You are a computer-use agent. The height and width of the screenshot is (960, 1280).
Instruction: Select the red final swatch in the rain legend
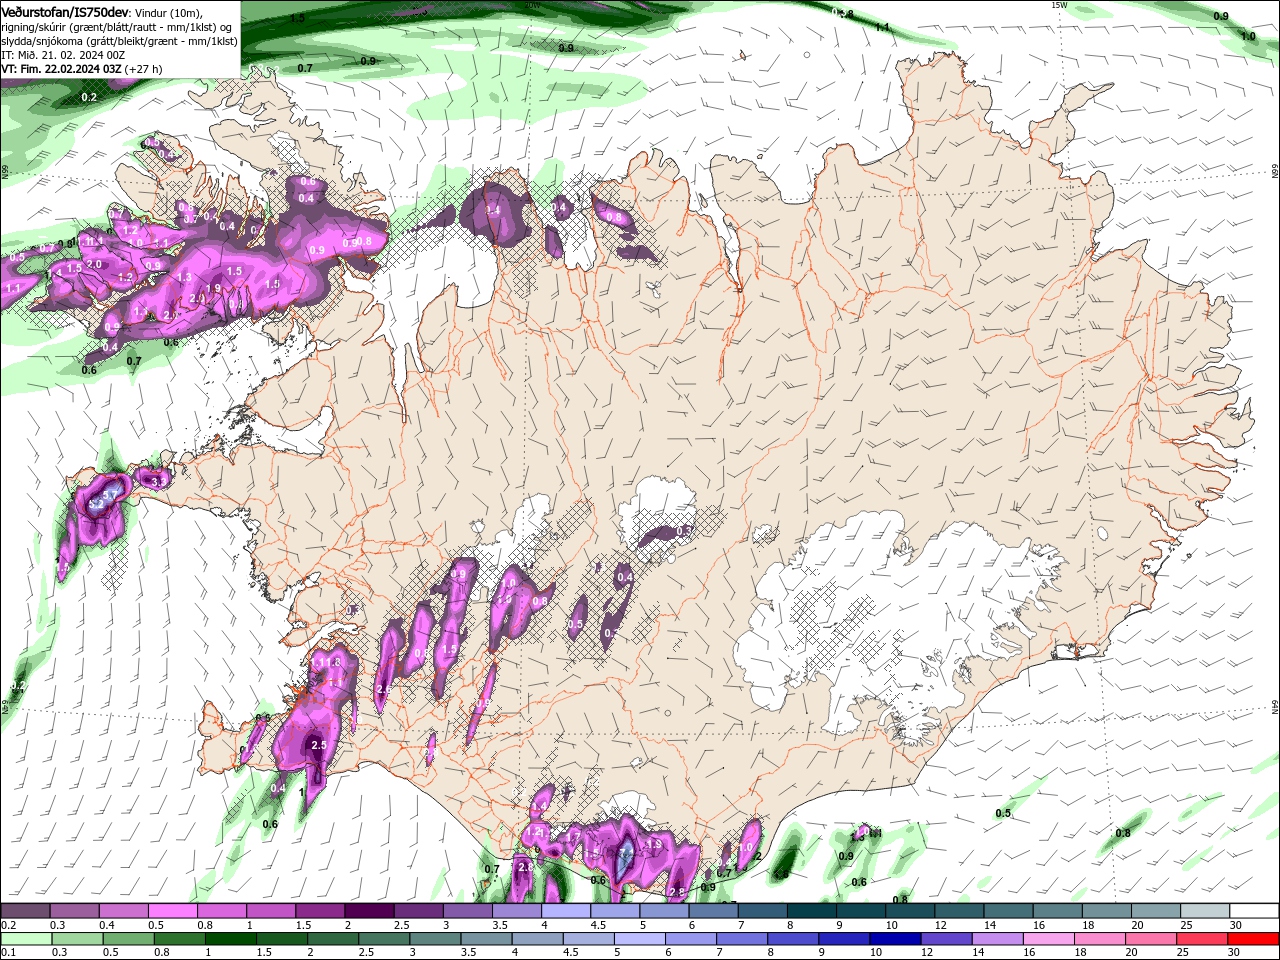pyautogui.click(x=1254, y=939)
